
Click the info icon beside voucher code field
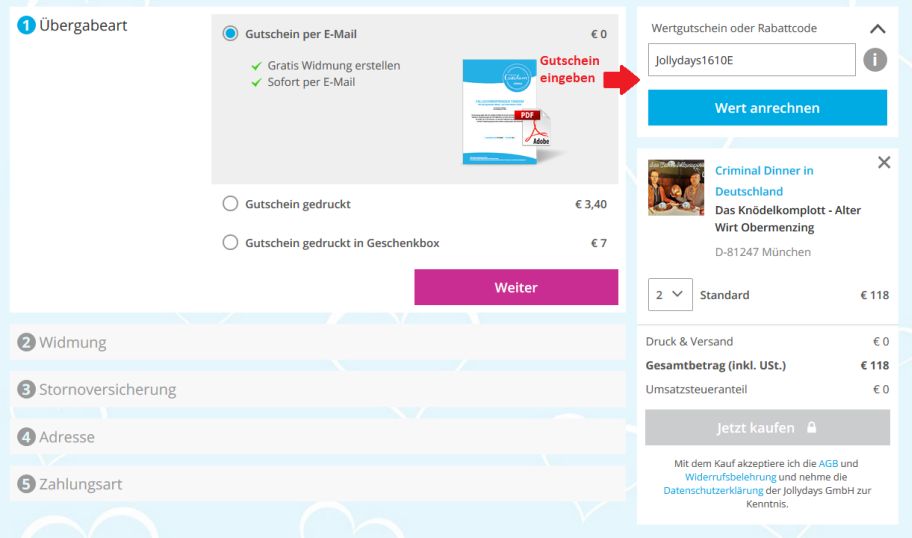875,60
